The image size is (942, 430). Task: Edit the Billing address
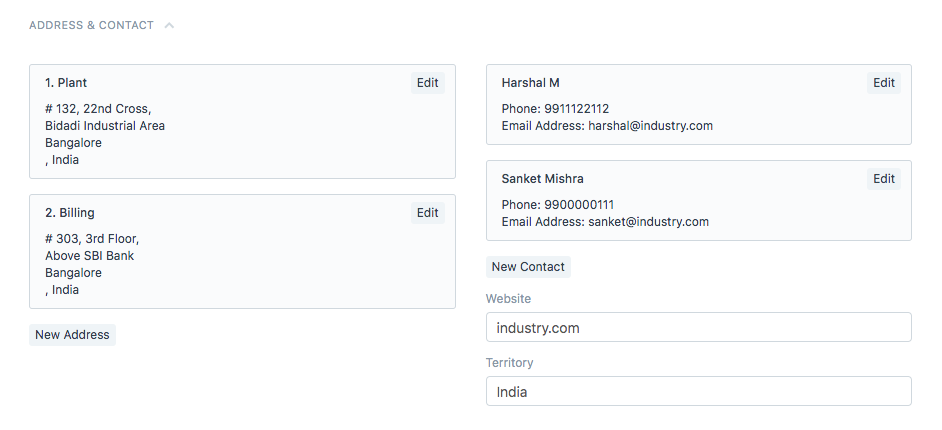tap(428, 213)
